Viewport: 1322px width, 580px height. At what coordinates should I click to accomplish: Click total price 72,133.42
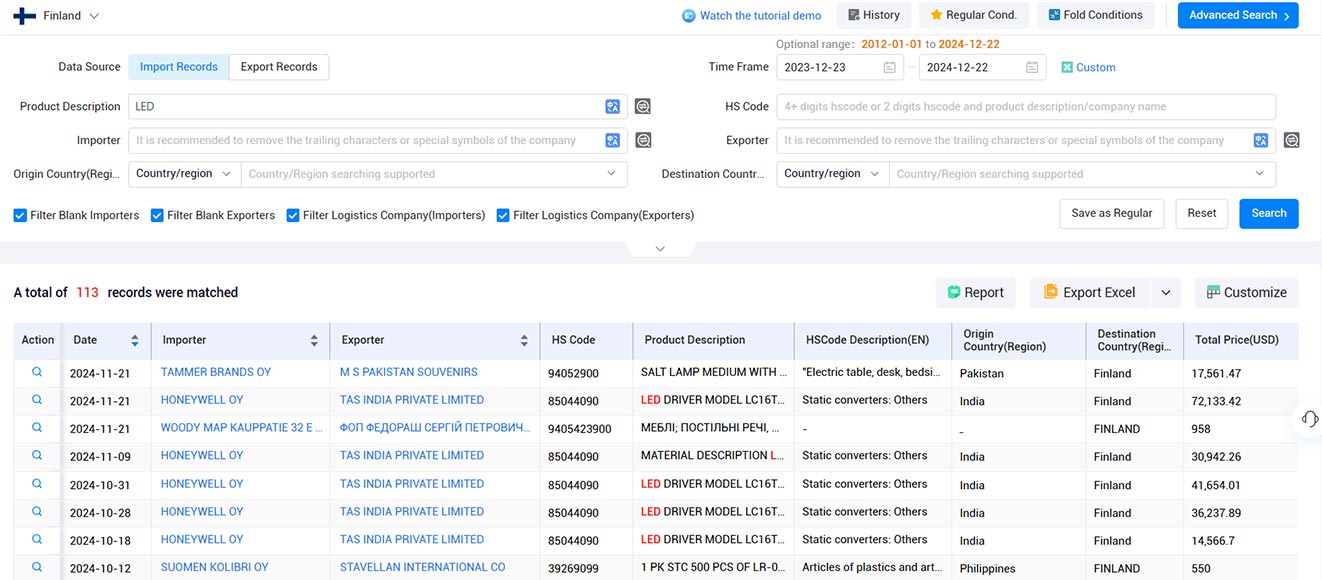click(x=1216, y=401)
